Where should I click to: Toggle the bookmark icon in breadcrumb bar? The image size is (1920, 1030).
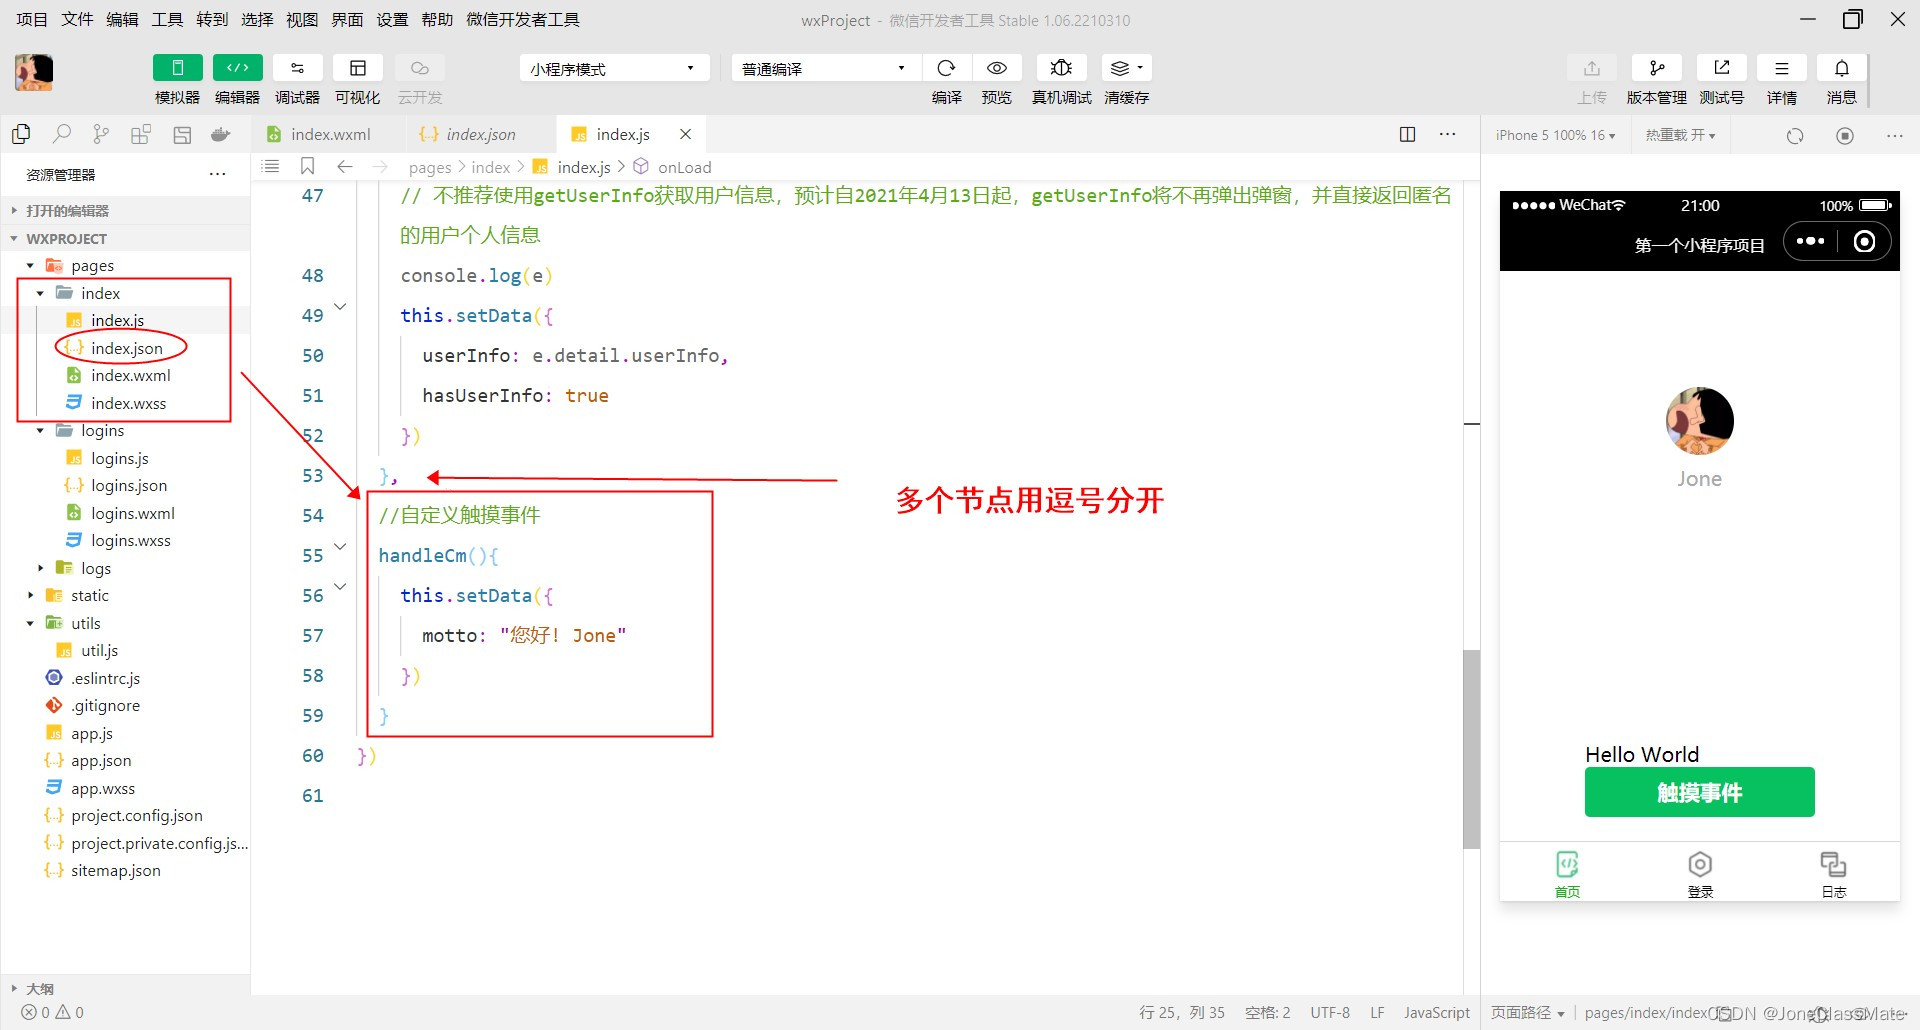click(308, 166)
